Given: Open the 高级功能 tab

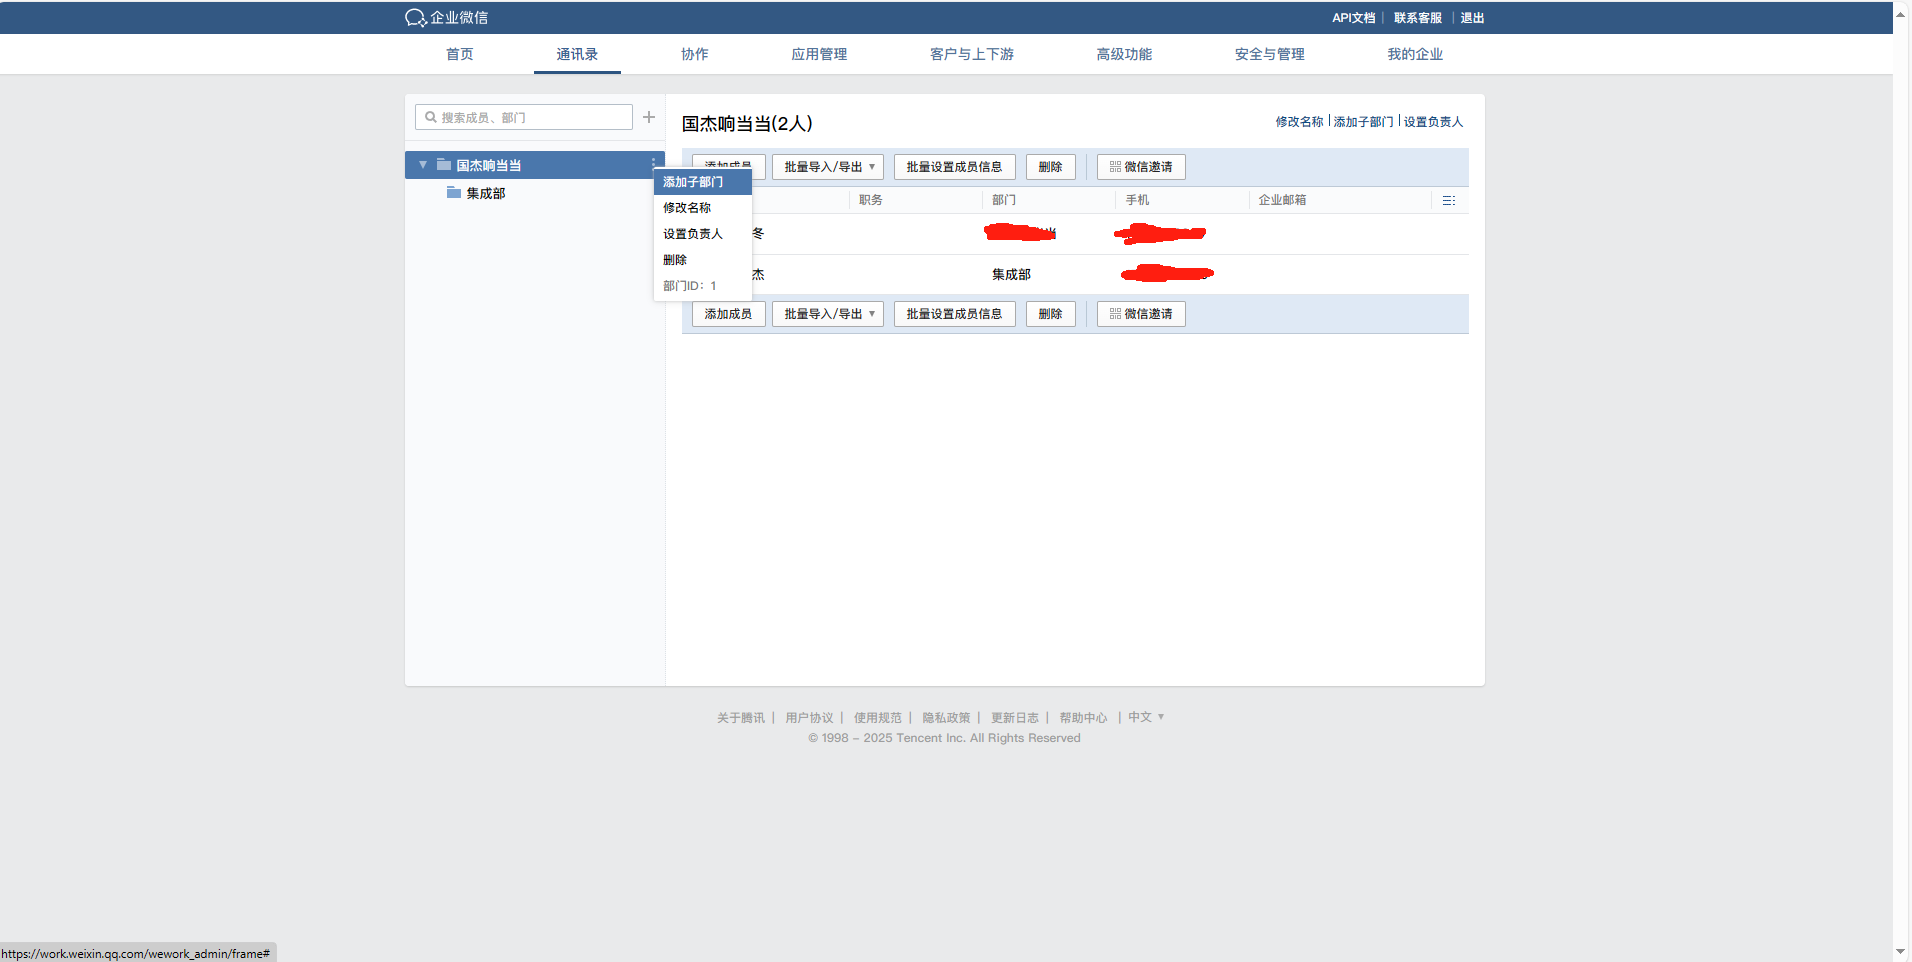Looking at the screenshot, I should (1124, 54).
